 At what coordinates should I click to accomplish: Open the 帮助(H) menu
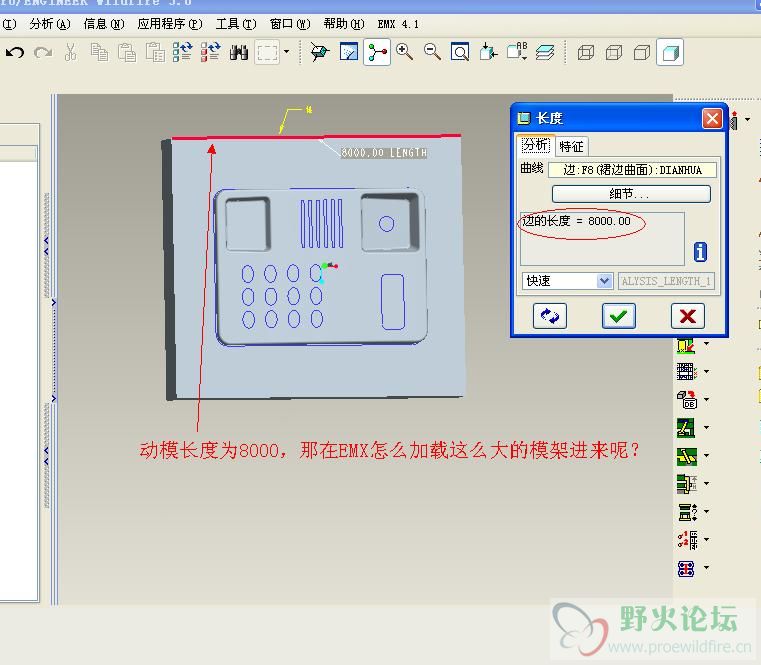click(344, 24)
